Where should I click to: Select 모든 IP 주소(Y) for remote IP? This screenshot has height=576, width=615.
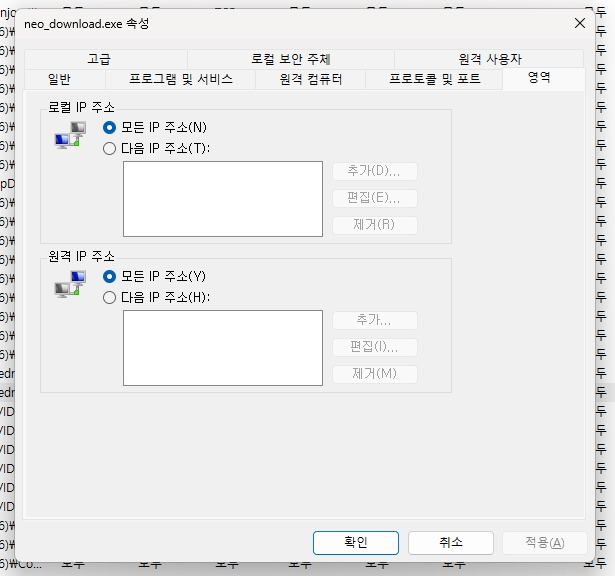109,276
